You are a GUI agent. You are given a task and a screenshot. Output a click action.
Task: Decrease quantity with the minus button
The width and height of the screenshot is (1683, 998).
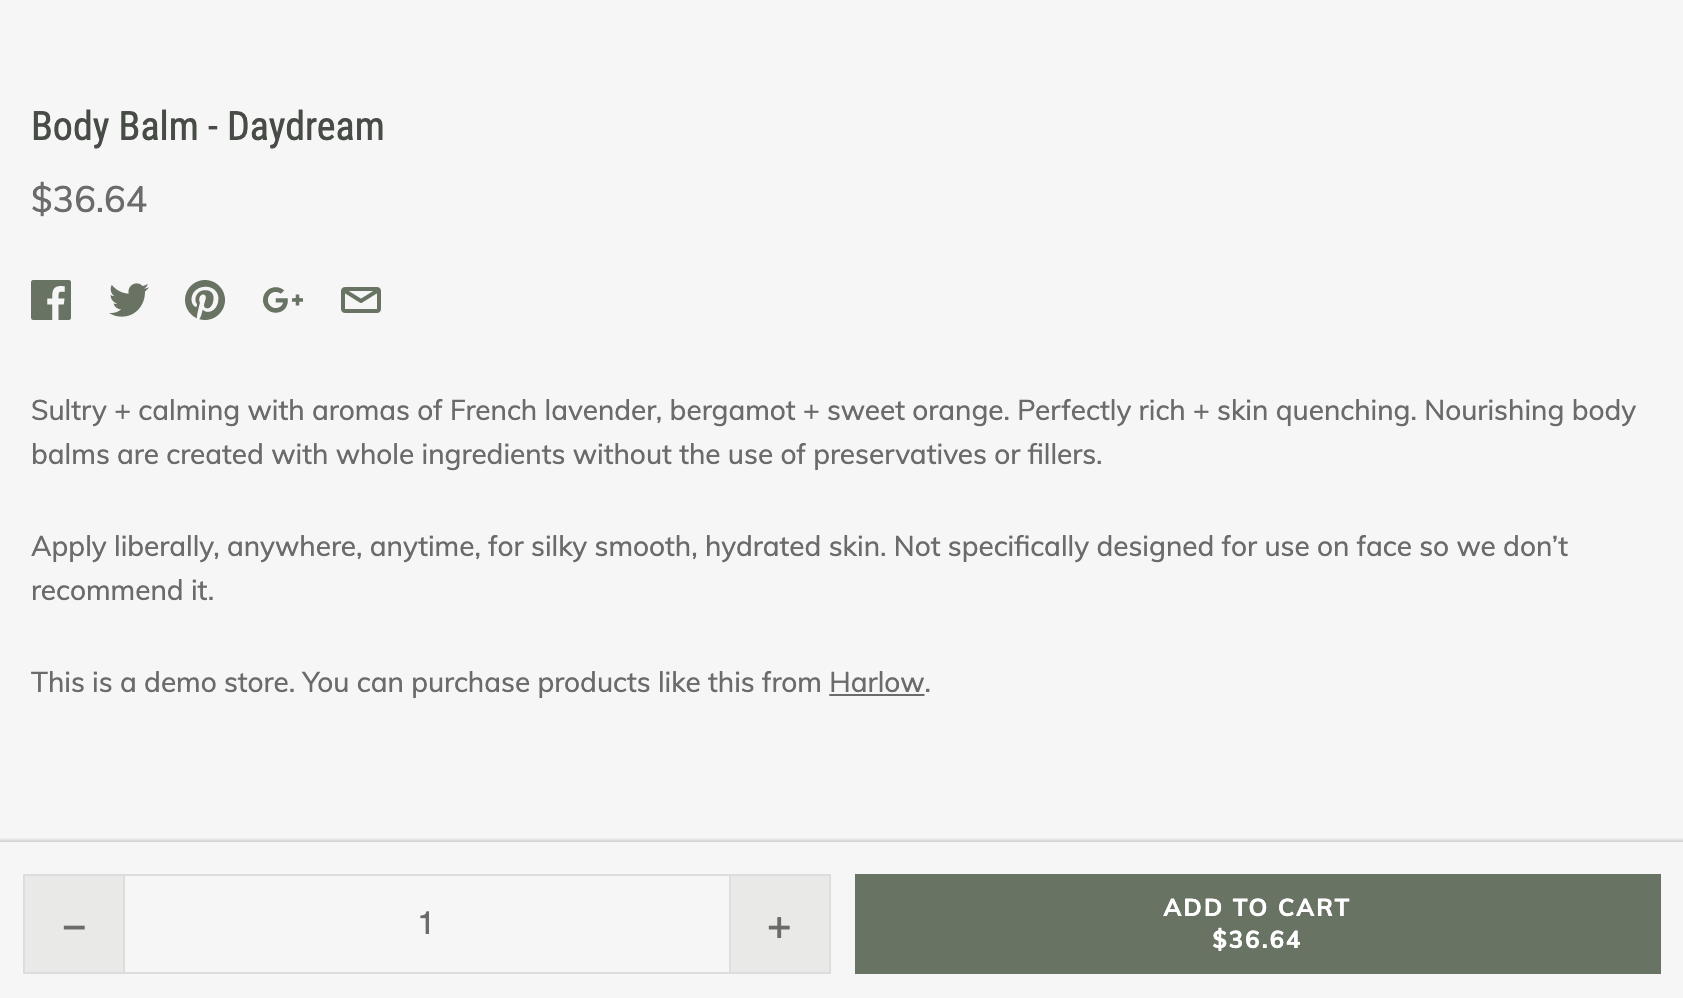[x=74, y=925]
